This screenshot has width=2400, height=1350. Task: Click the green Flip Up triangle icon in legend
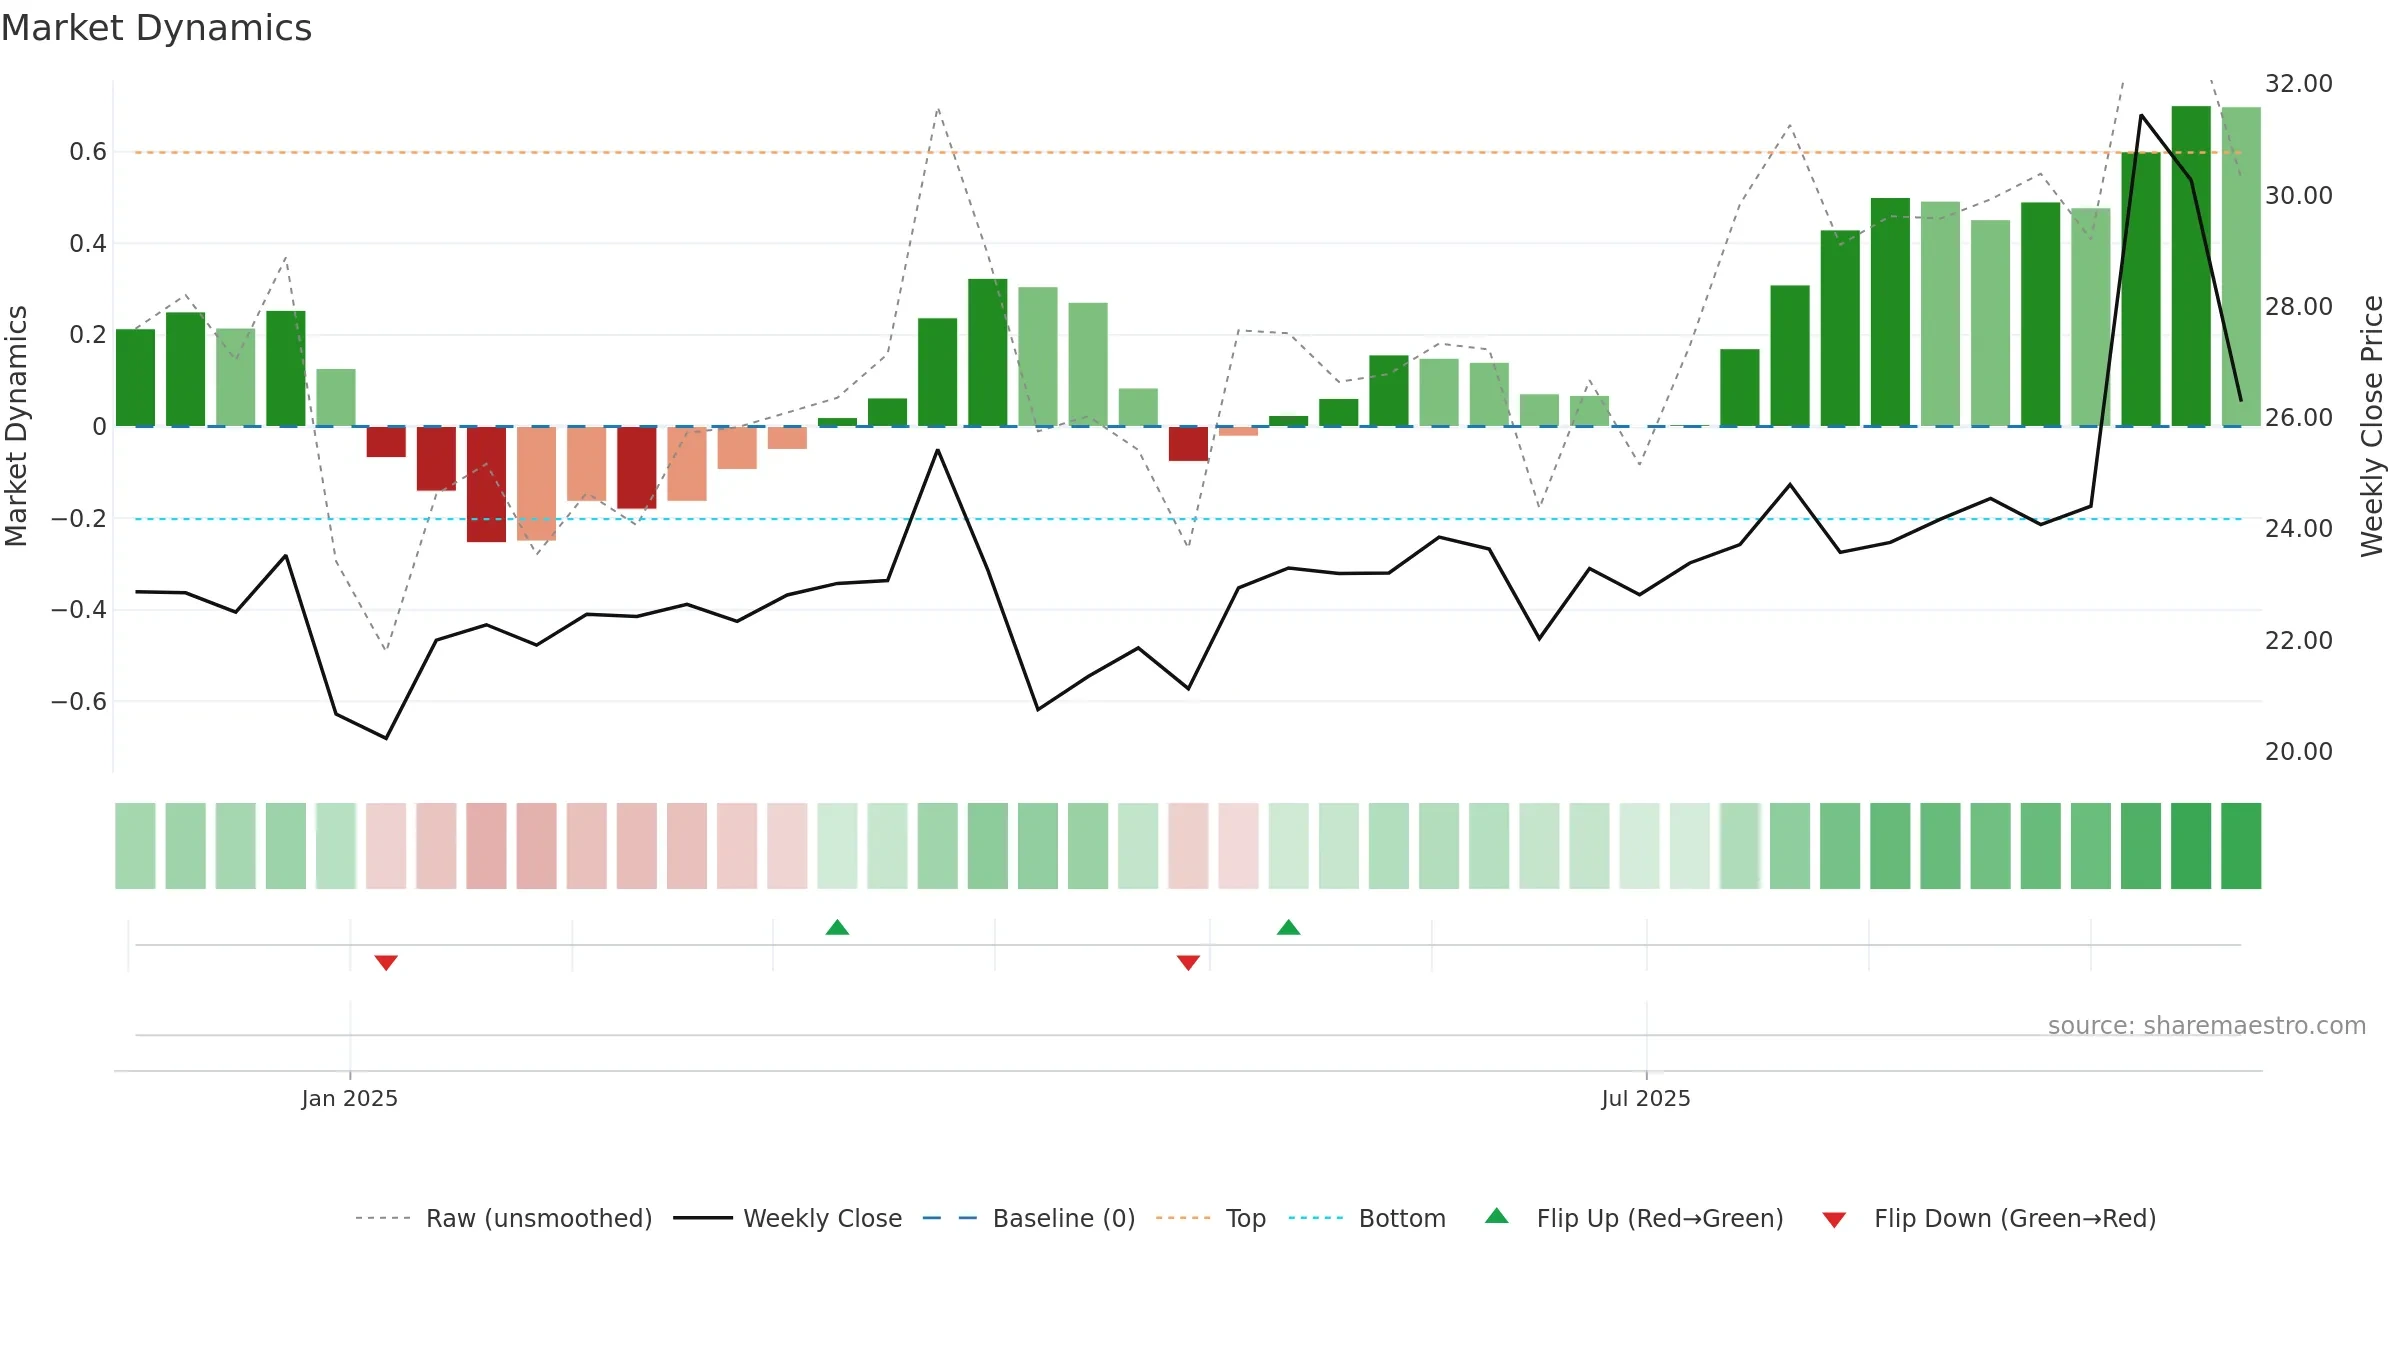tap(1497, 1216)
